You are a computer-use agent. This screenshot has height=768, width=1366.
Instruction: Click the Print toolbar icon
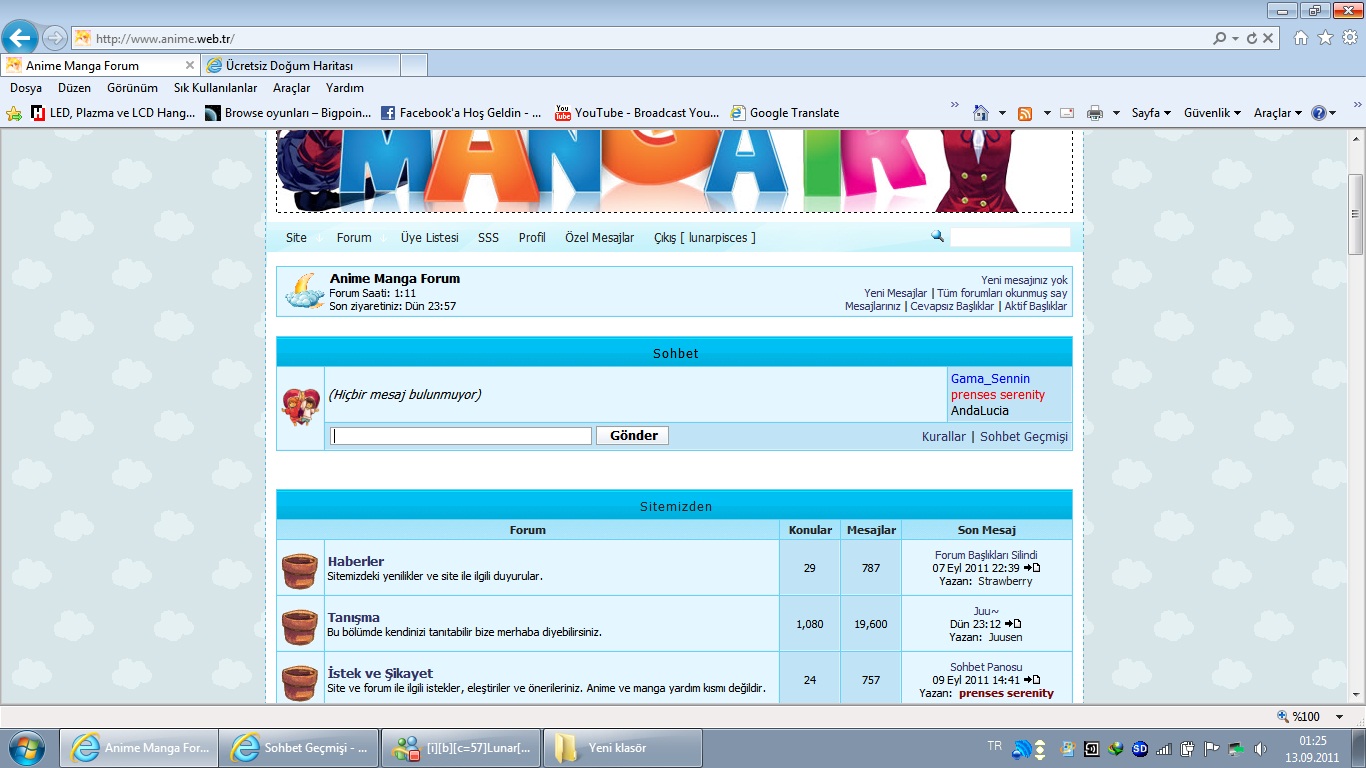[1095, 113]
